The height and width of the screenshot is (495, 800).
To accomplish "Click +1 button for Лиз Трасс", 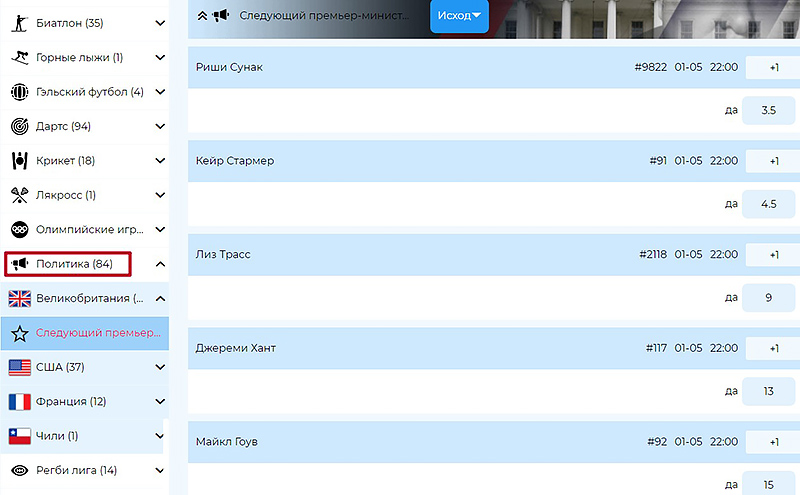I will 773,255.
